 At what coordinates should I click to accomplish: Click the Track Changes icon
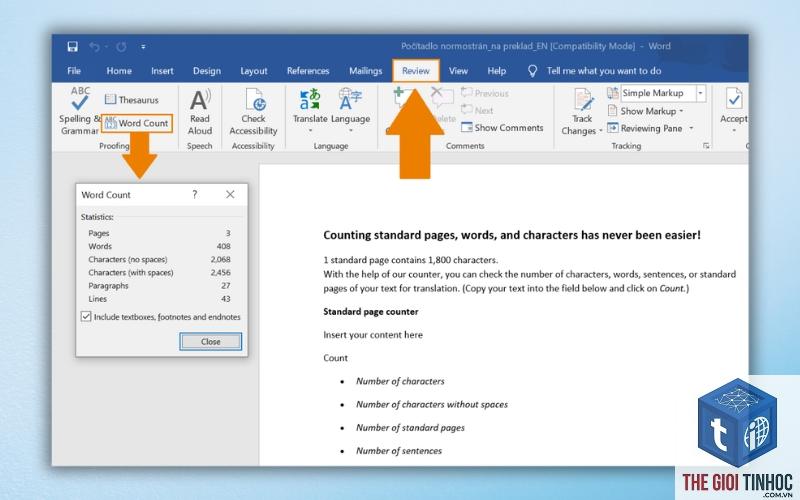(582, 99)
